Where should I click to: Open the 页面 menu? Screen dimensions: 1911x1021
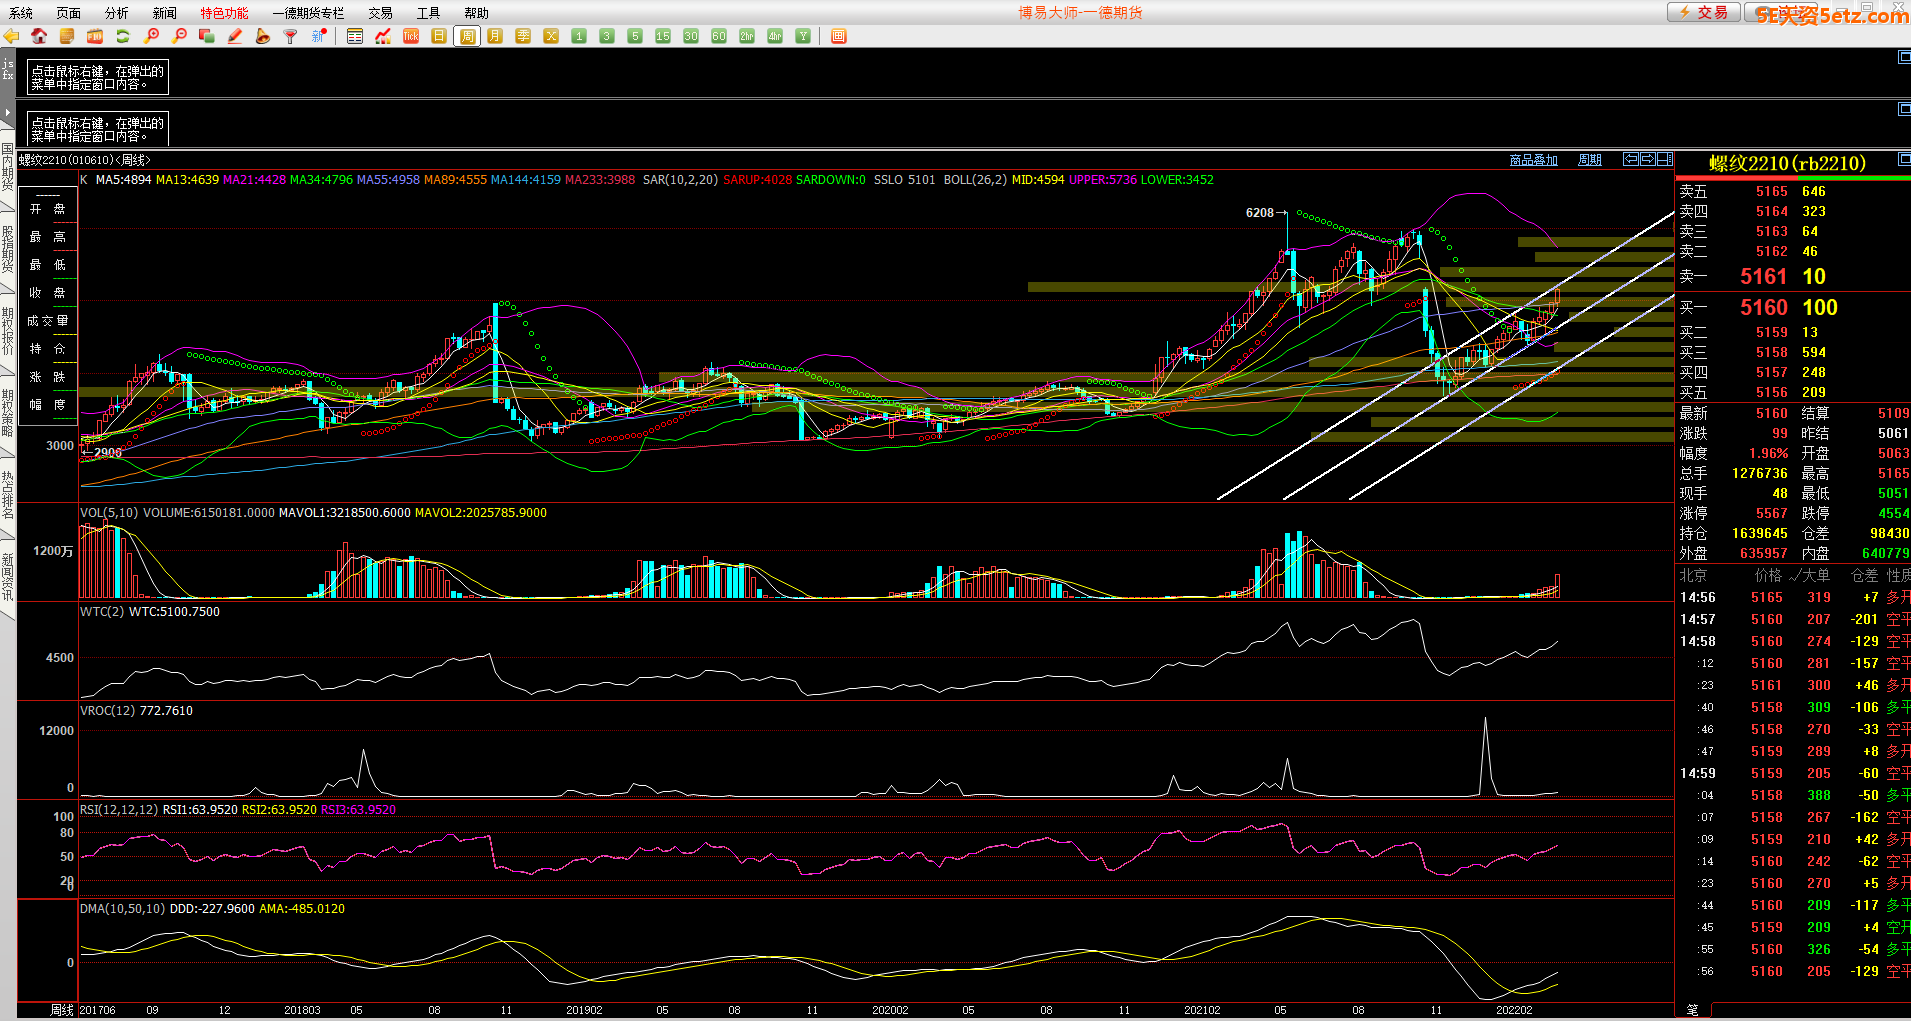[x=69, y=13]
